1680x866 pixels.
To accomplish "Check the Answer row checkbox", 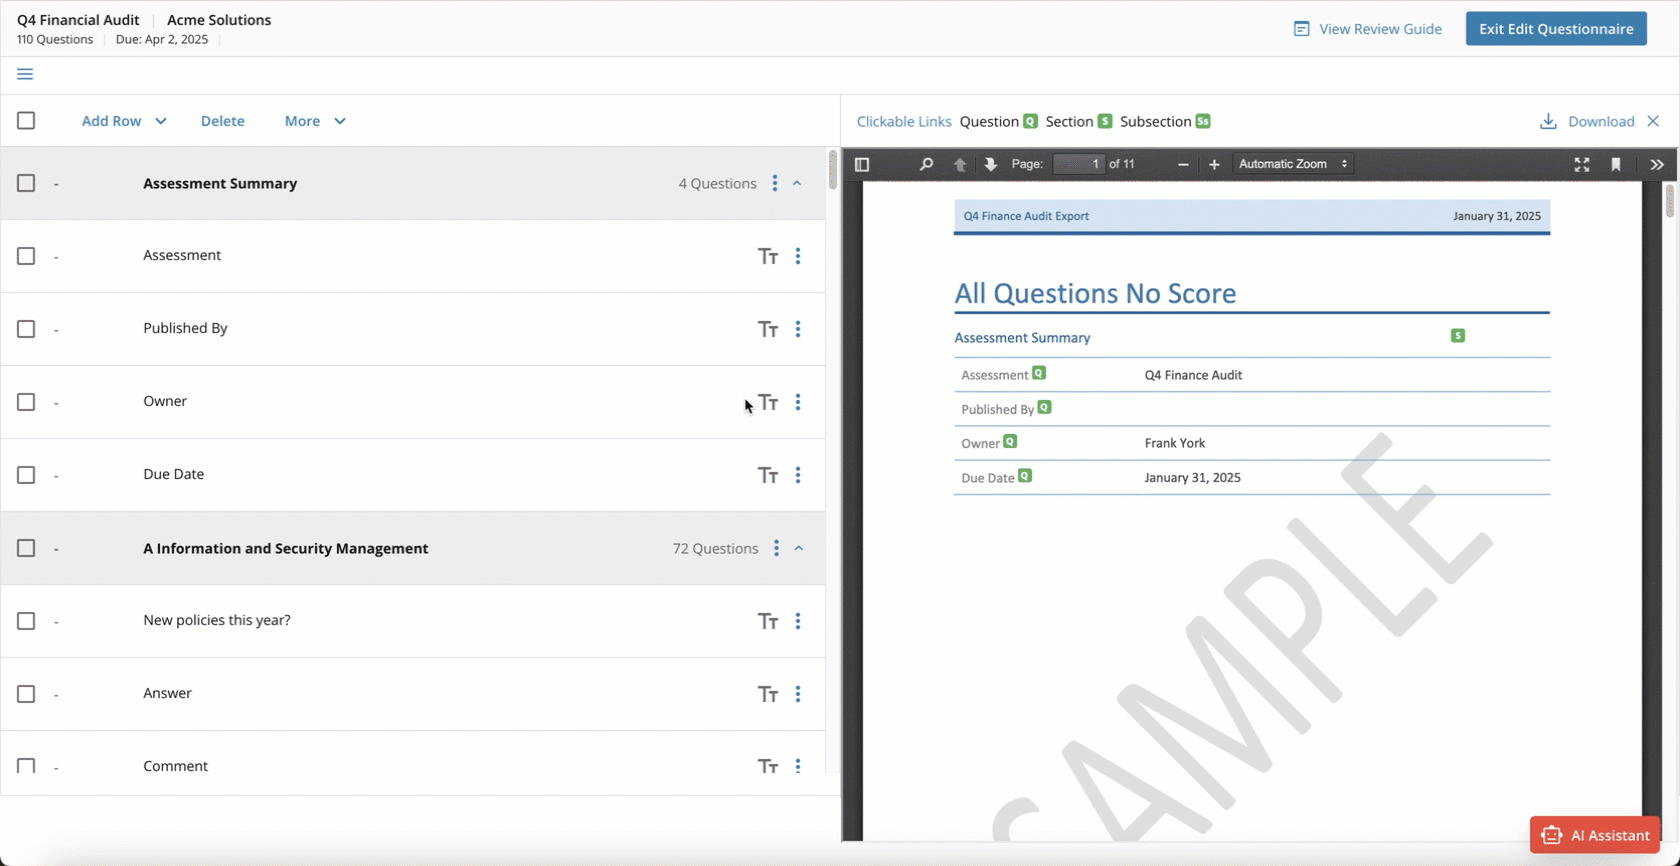I will pyautogui.click(x=26, y=694).
